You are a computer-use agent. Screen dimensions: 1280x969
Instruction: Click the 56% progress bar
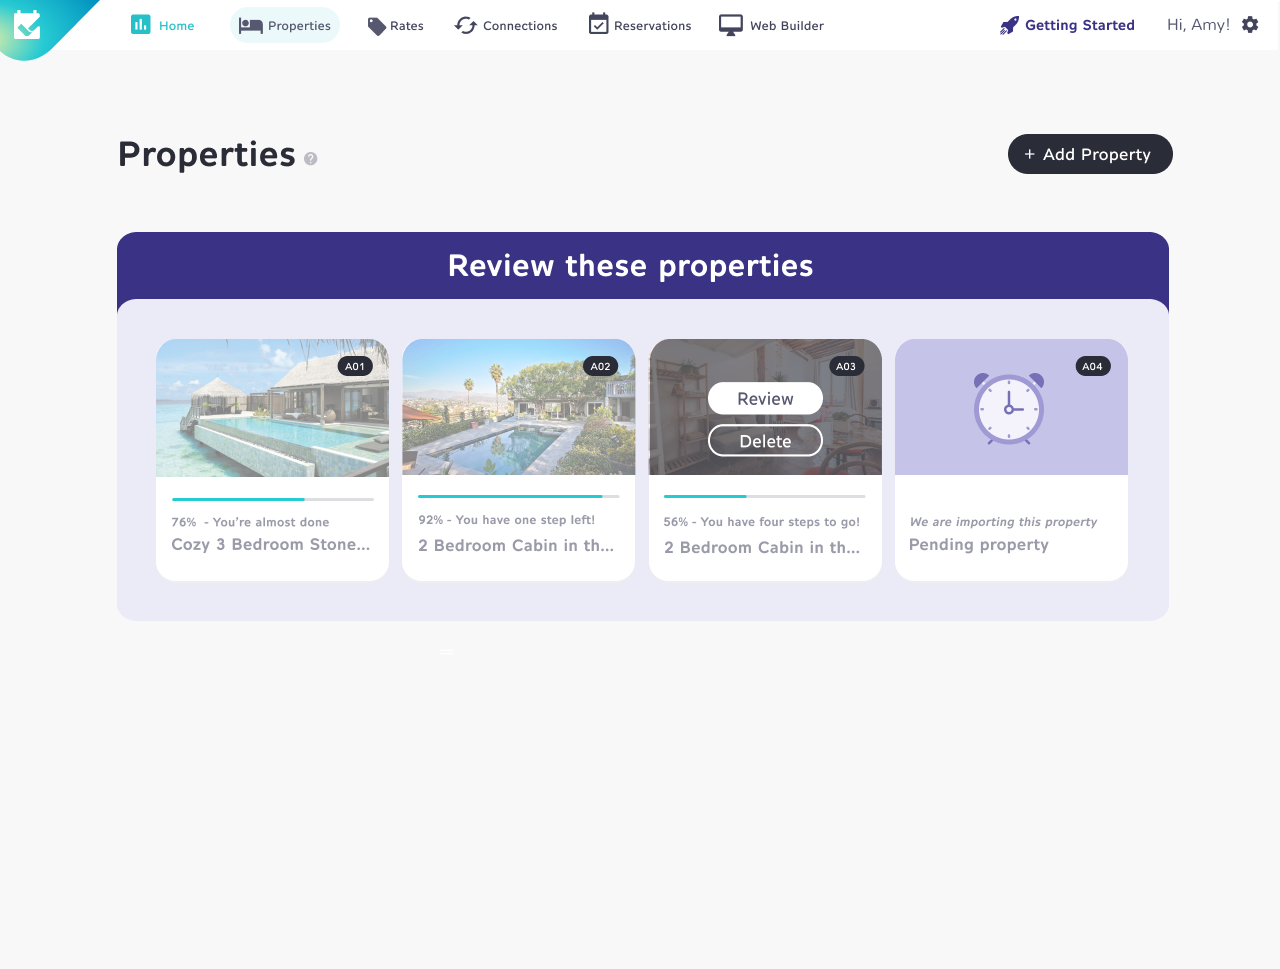click(x=765, y=496)
